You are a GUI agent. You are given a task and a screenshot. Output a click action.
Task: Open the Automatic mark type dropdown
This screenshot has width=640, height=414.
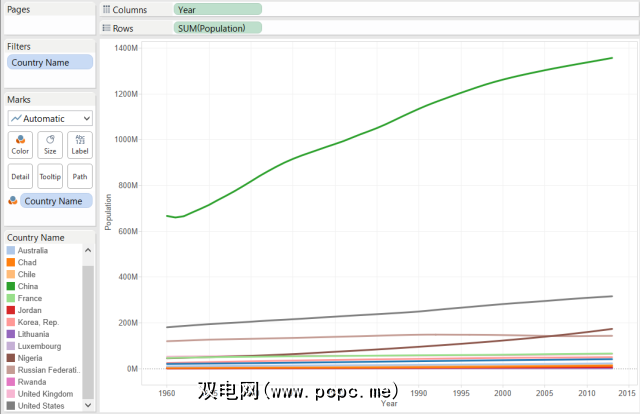pyautogui.click(x=50, y=118)
